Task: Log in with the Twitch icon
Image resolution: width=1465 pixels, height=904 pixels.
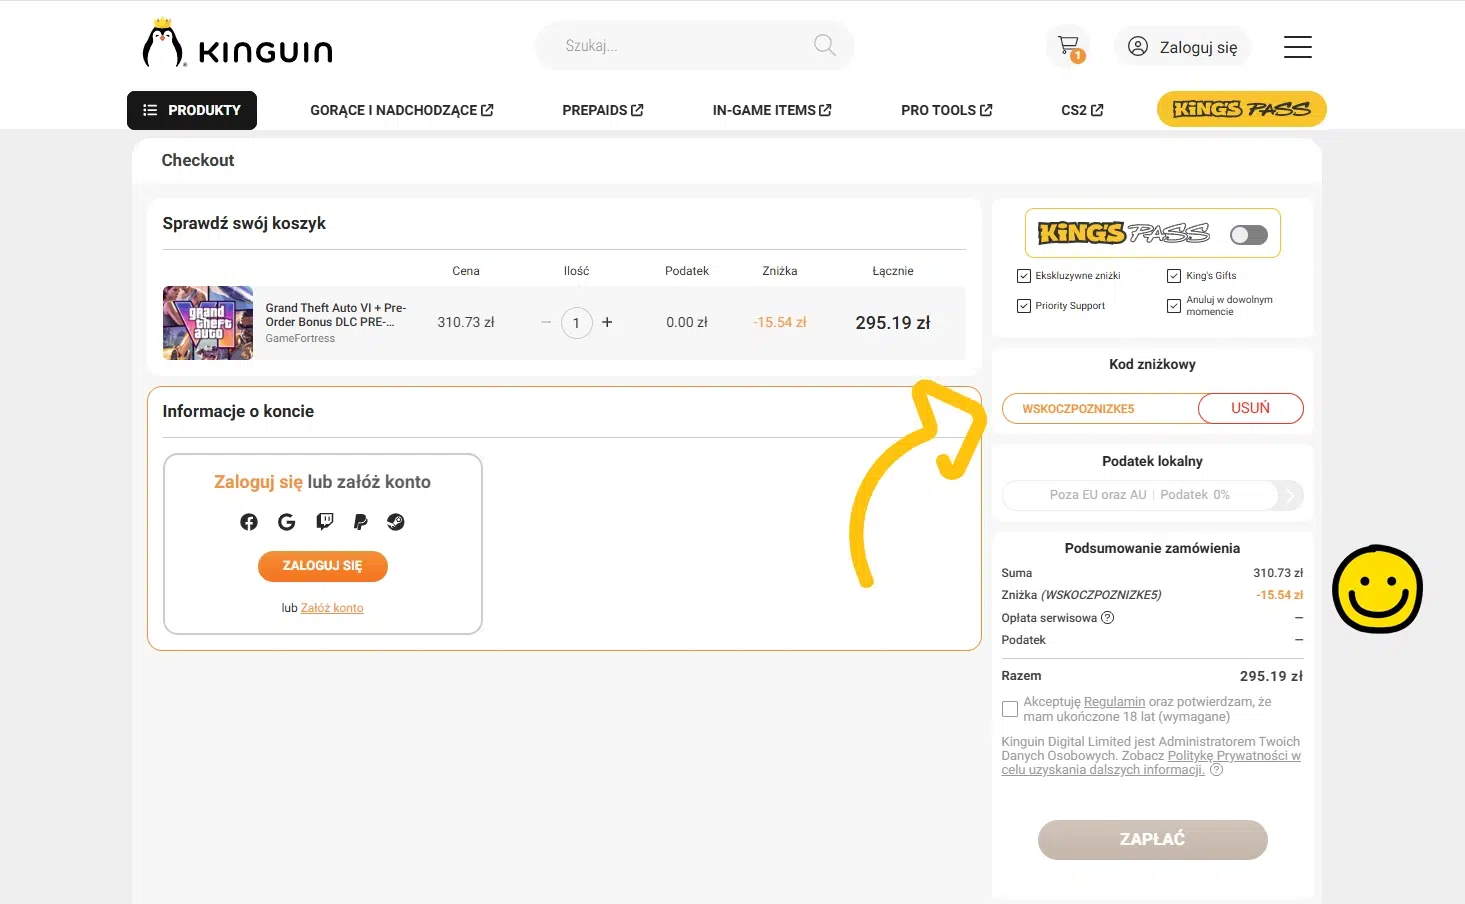Action: 324,521
